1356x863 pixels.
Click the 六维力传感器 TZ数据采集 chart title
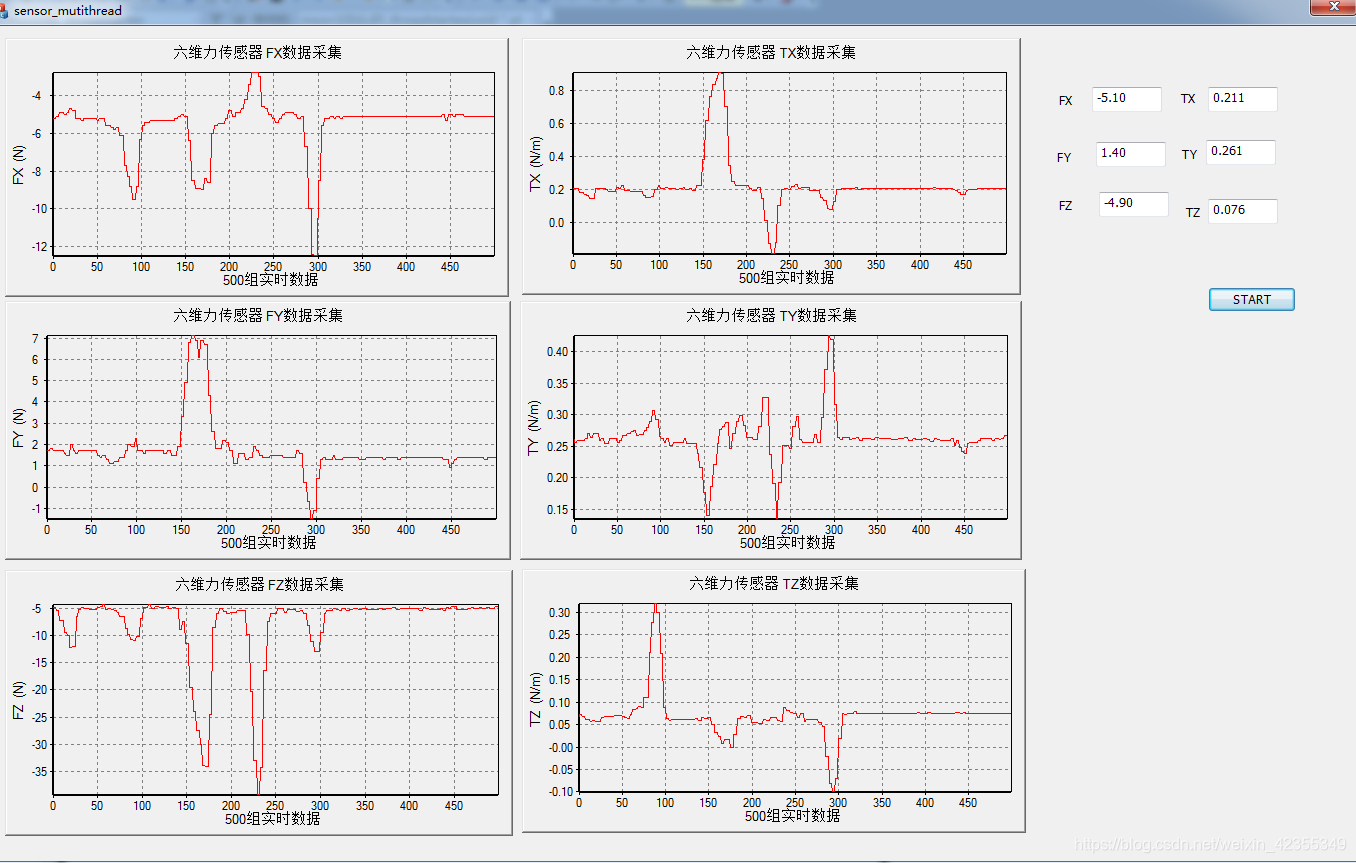pyautogui.click(x=774, y=583)
